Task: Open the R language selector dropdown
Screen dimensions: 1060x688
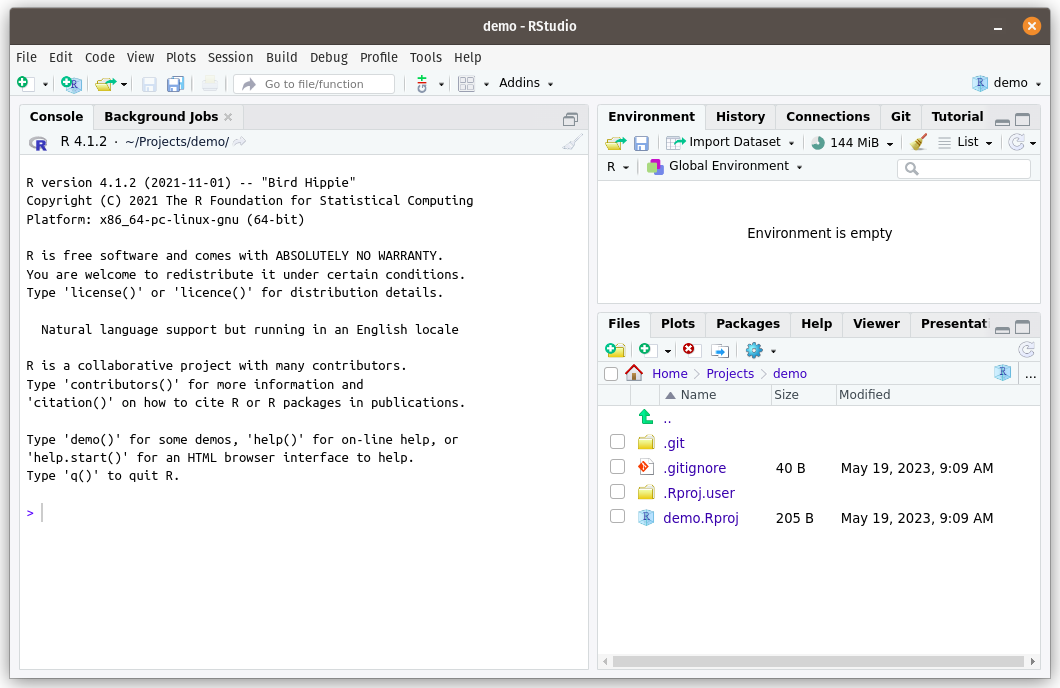Action: [x=617, y=167]
